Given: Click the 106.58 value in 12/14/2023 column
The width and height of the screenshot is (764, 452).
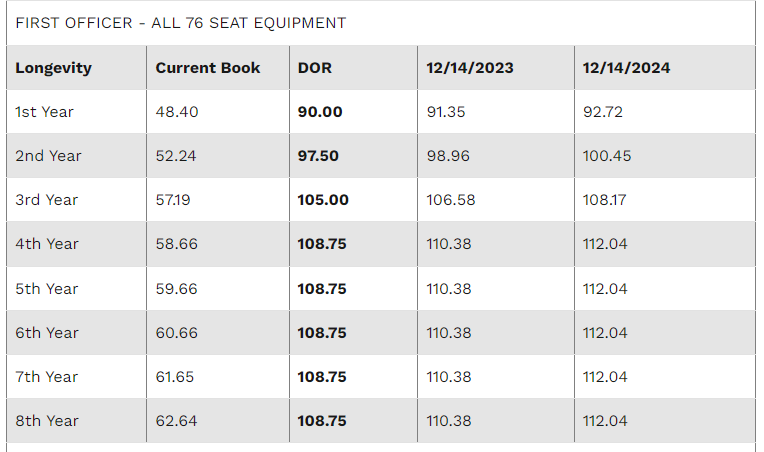Looking at the screenshot, I should pos(450,200).
